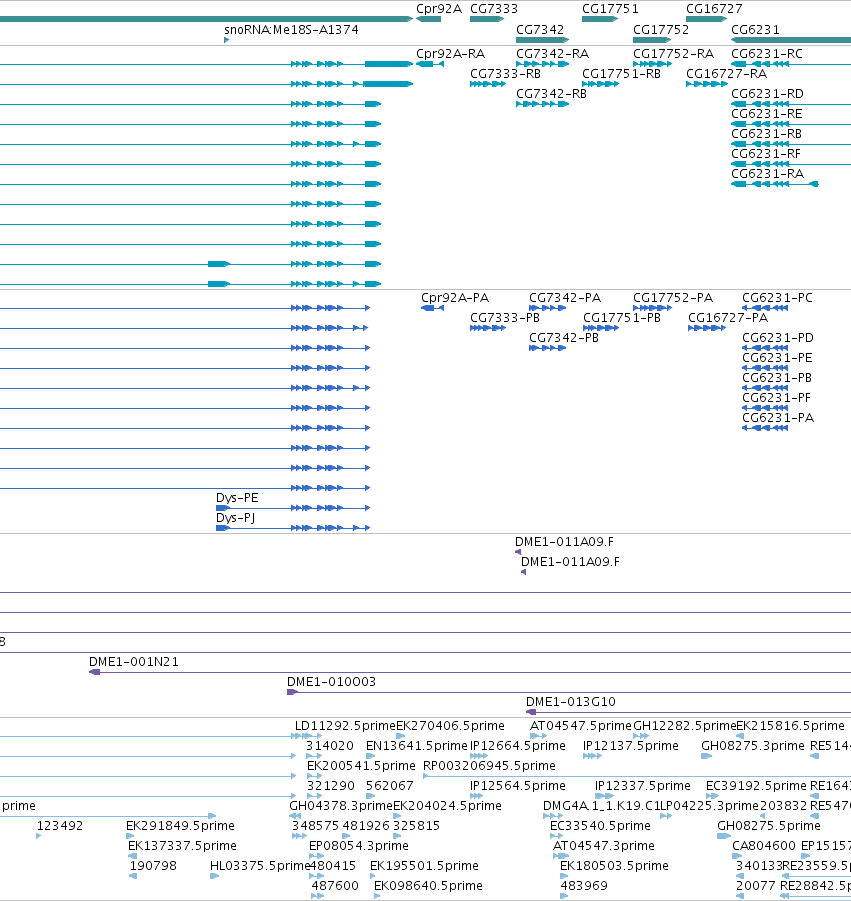Select the LD11292.5prime EST label
The height and width of the screenshot is (901, 851).
(345, 726)
